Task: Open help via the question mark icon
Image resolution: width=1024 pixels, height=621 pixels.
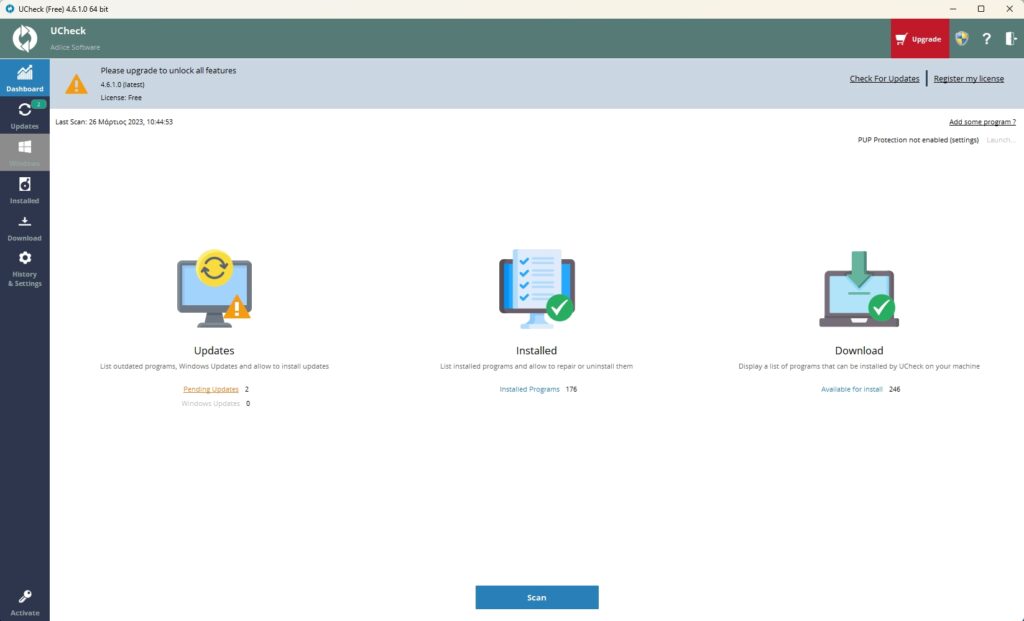Action: click(986, 38)
